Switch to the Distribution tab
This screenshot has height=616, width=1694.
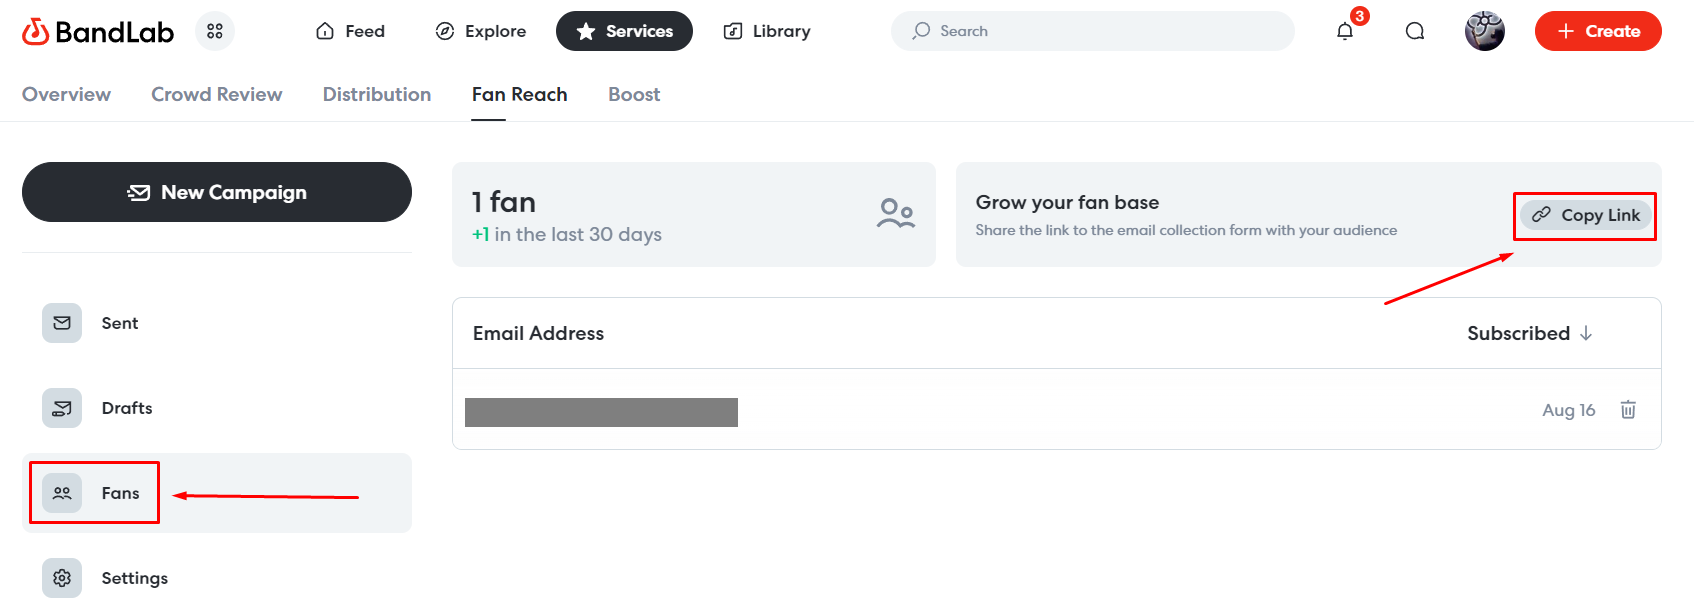pos(377,94)
